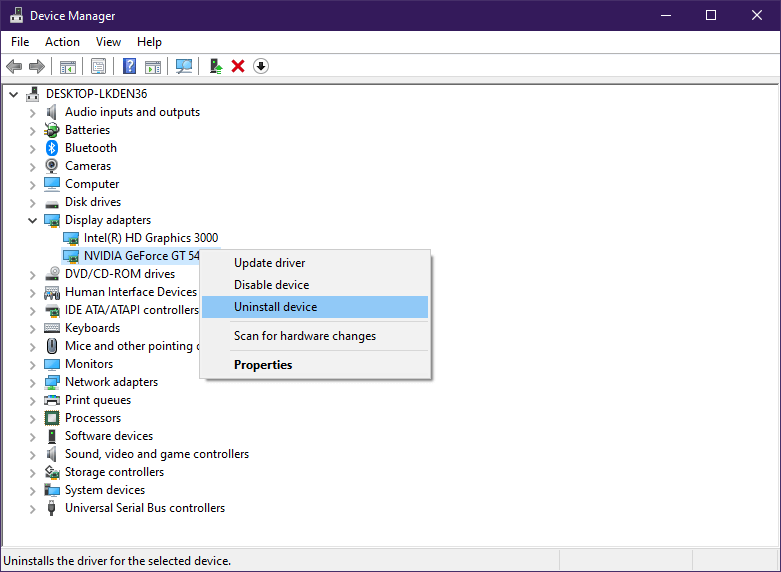Screen dimensions: 781x572
Task: Open the File menu
Action: coord(20,42)
